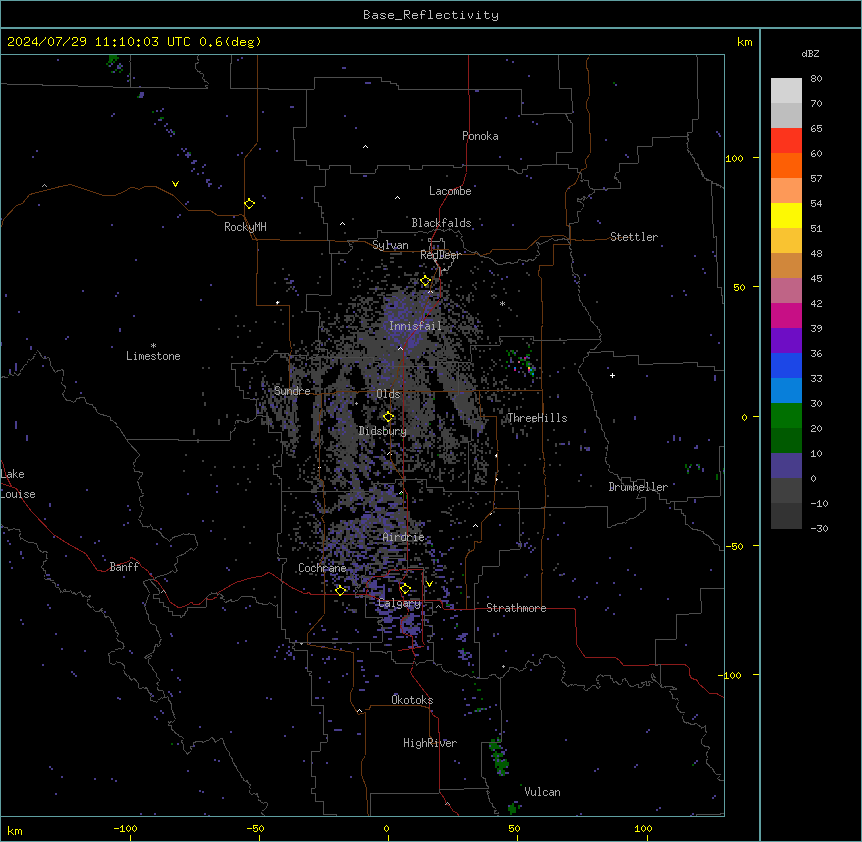Click the Blackfalds town label
This screenshot has height=842, width=862.
pyautogui.click(x=441, y=223)
